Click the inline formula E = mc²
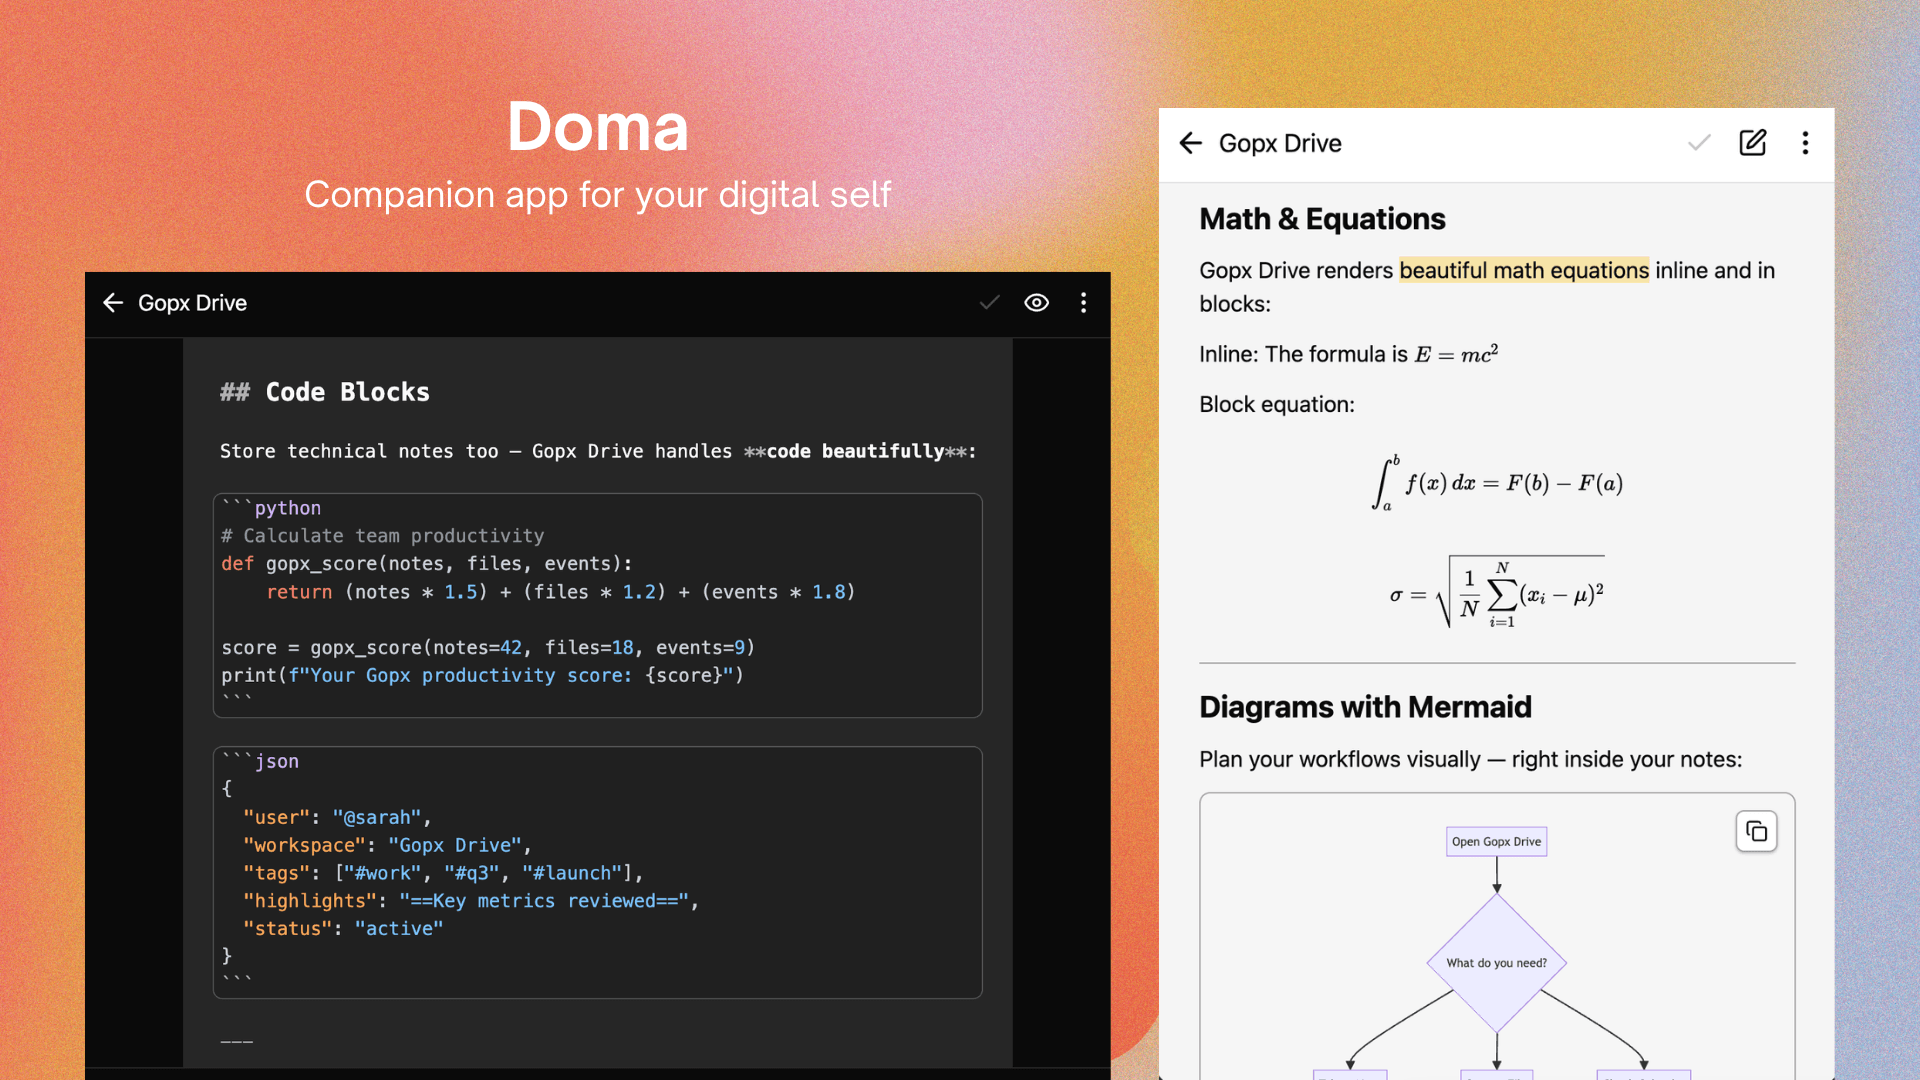Screen dimensions: 1920x1080 (x=1456, y=354)
